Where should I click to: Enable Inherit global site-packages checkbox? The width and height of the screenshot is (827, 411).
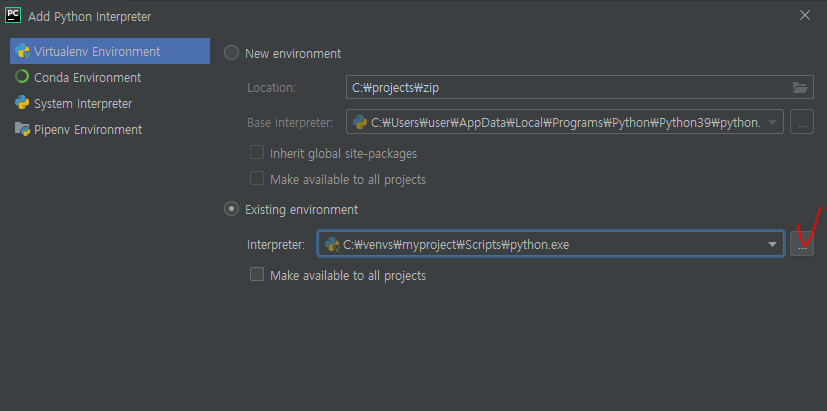tap(257, 153)
